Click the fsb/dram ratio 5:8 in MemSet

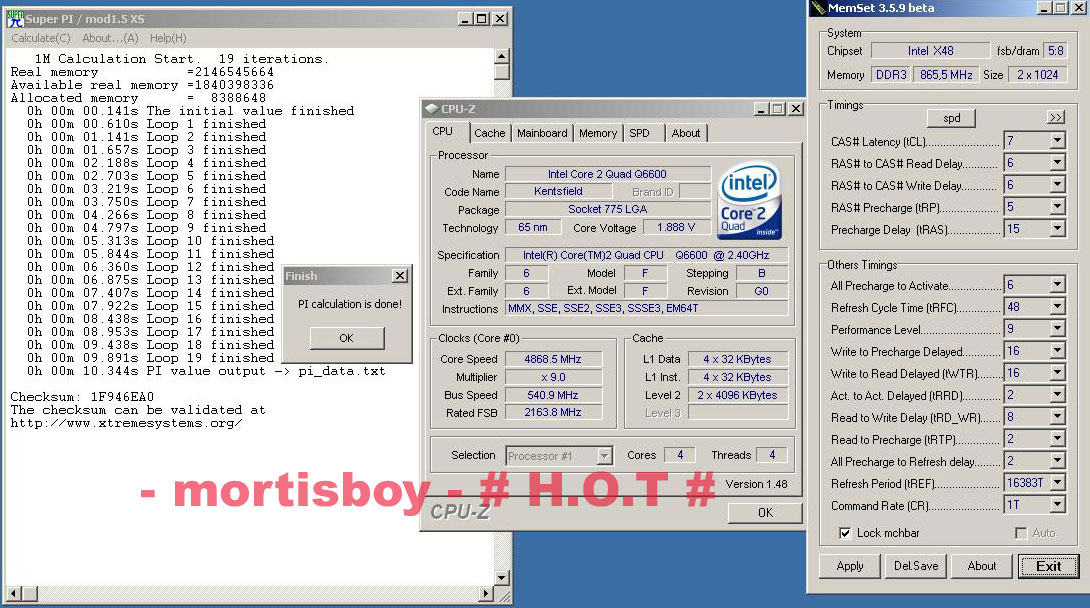[x=1055, y=51]
